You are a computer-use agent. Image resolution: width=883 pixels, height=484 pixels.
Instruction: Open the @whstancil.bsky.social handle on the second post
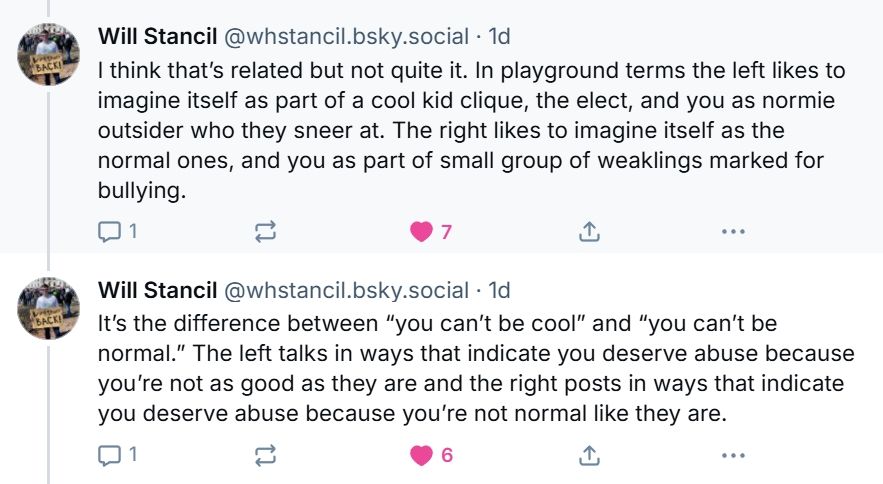point(345,290)
